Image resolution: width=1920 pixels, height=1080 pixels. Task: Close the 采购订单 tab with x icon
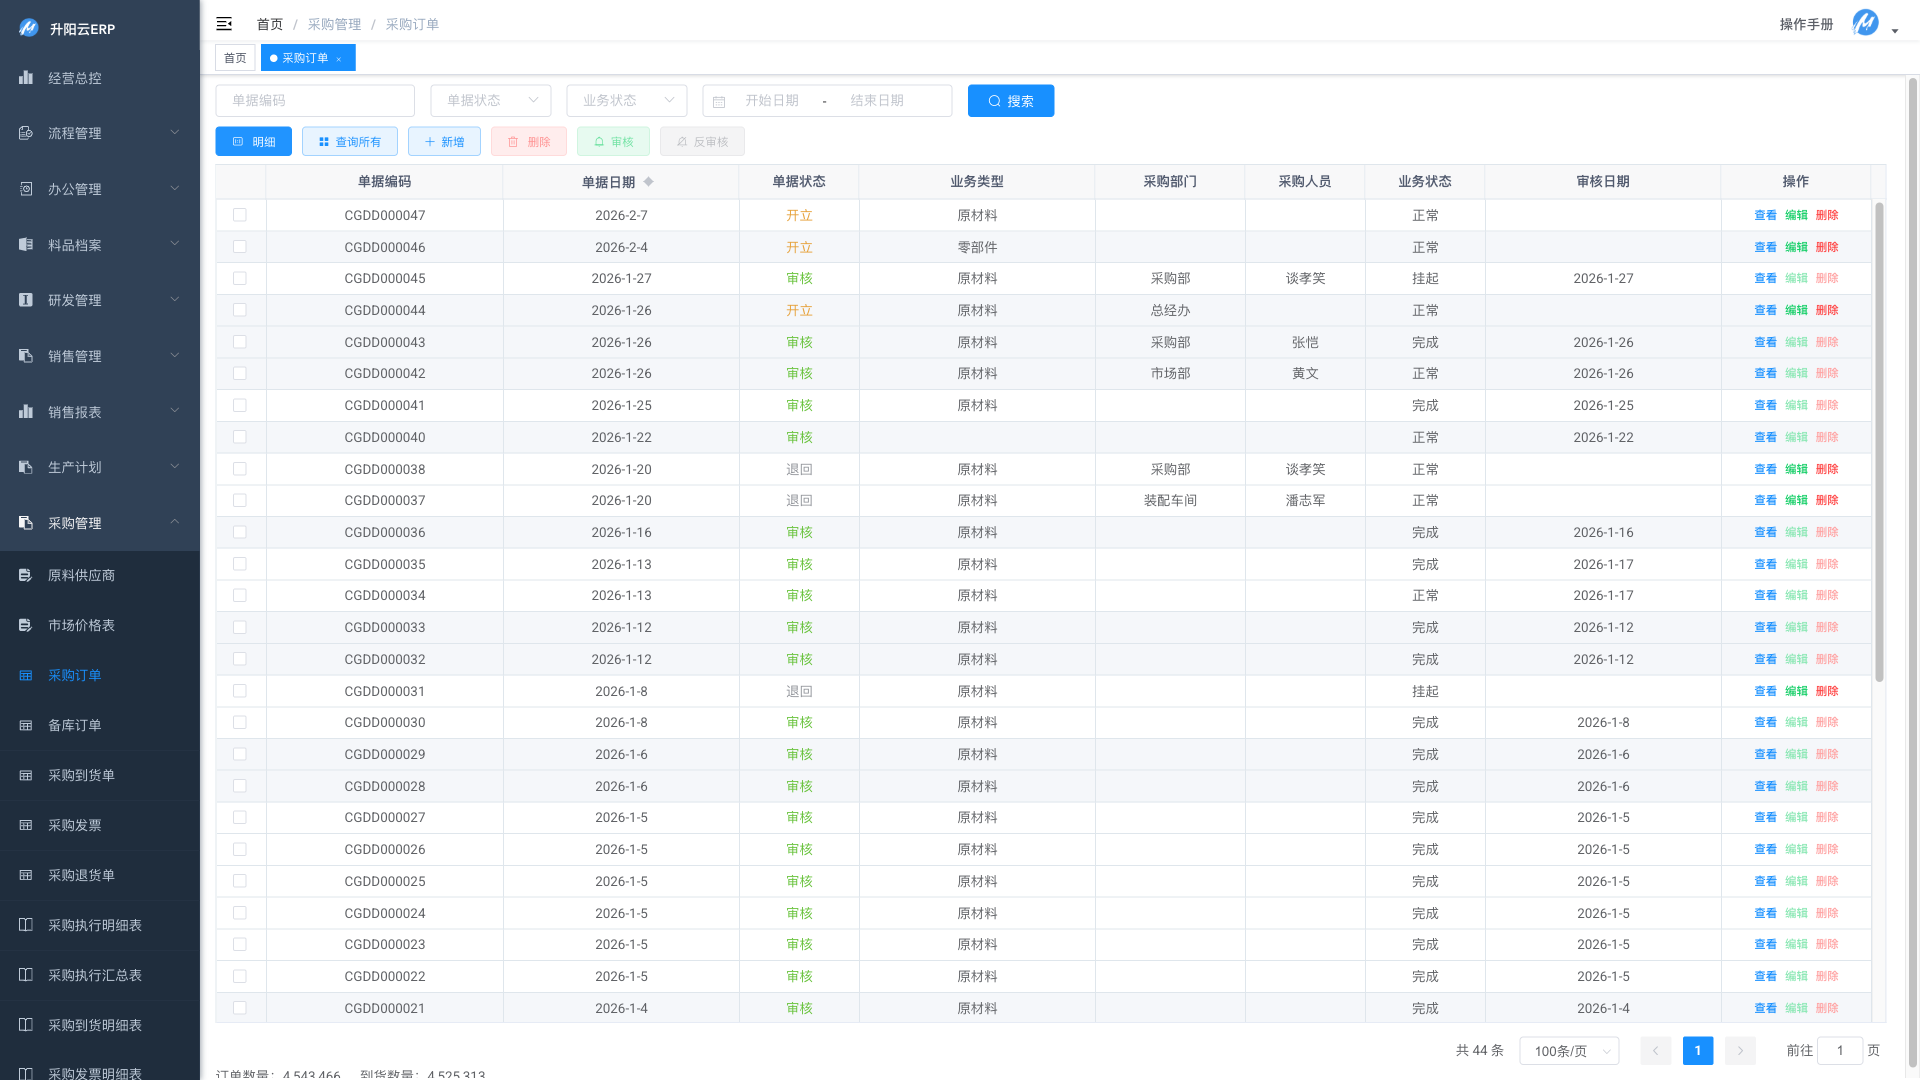click(339, 59)
